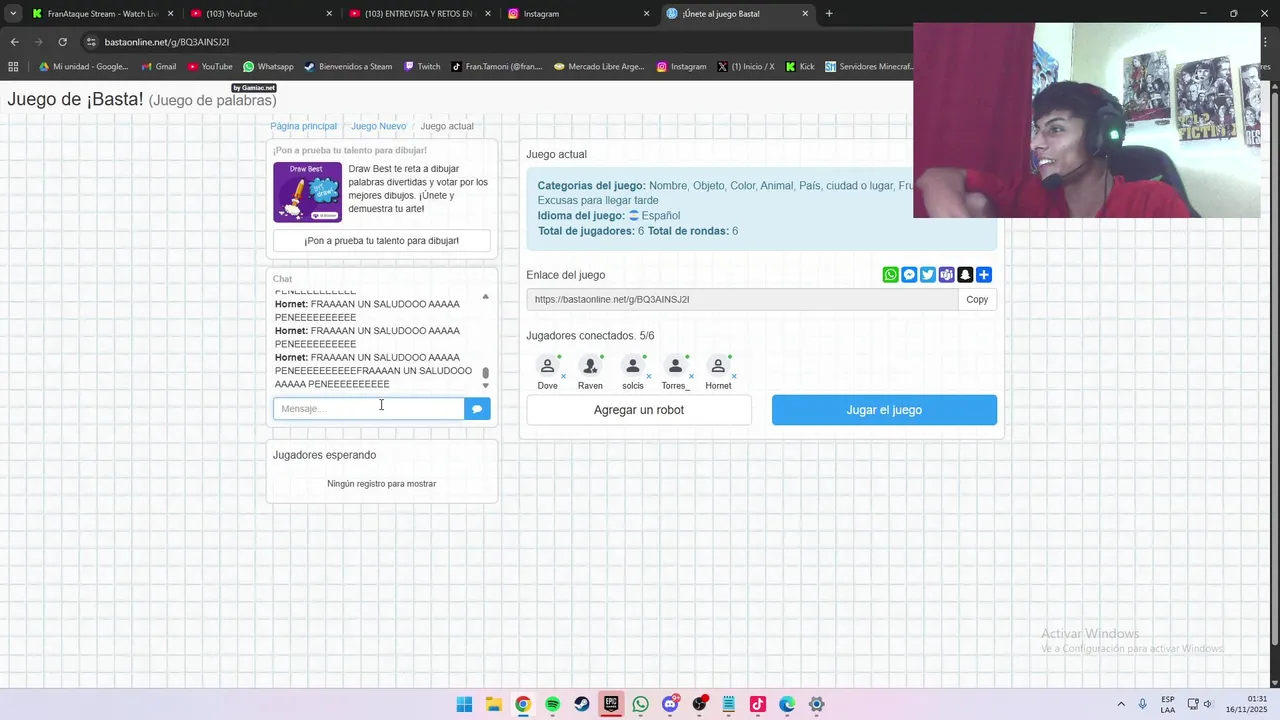Open Mercado Libre Argentina bookmark
The image size is (1280, 720).
pyautogui.click(x=599, y=67)
